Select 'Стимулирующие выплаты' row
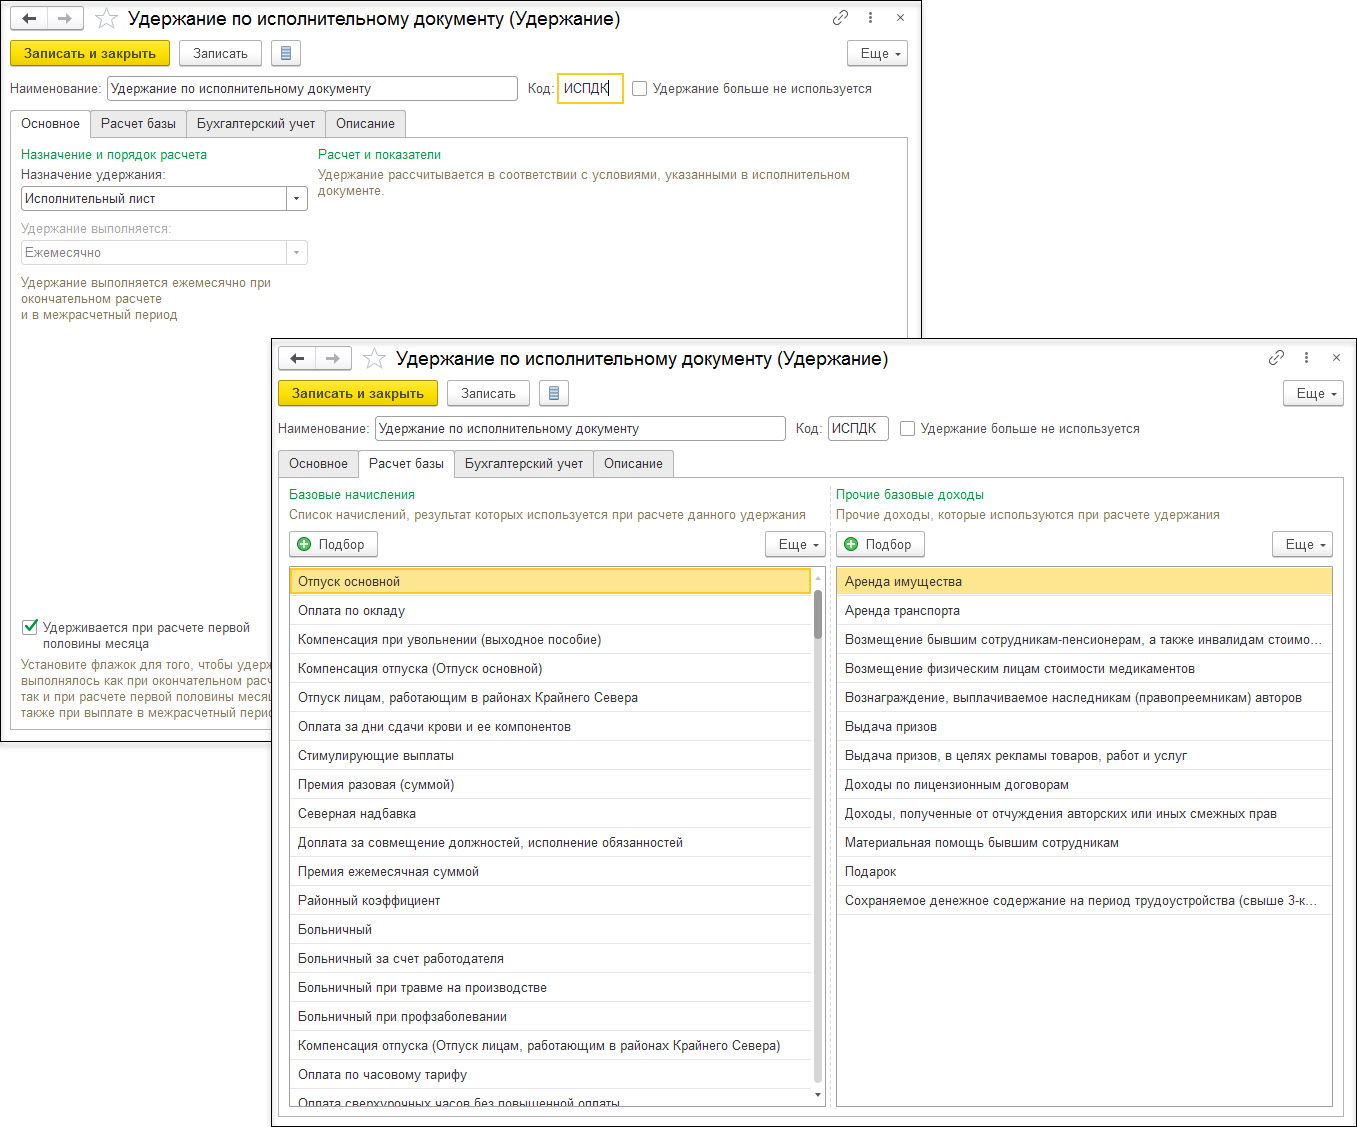The height and width of the screenshot is (1127, 1357). click(x=550, y=755)
